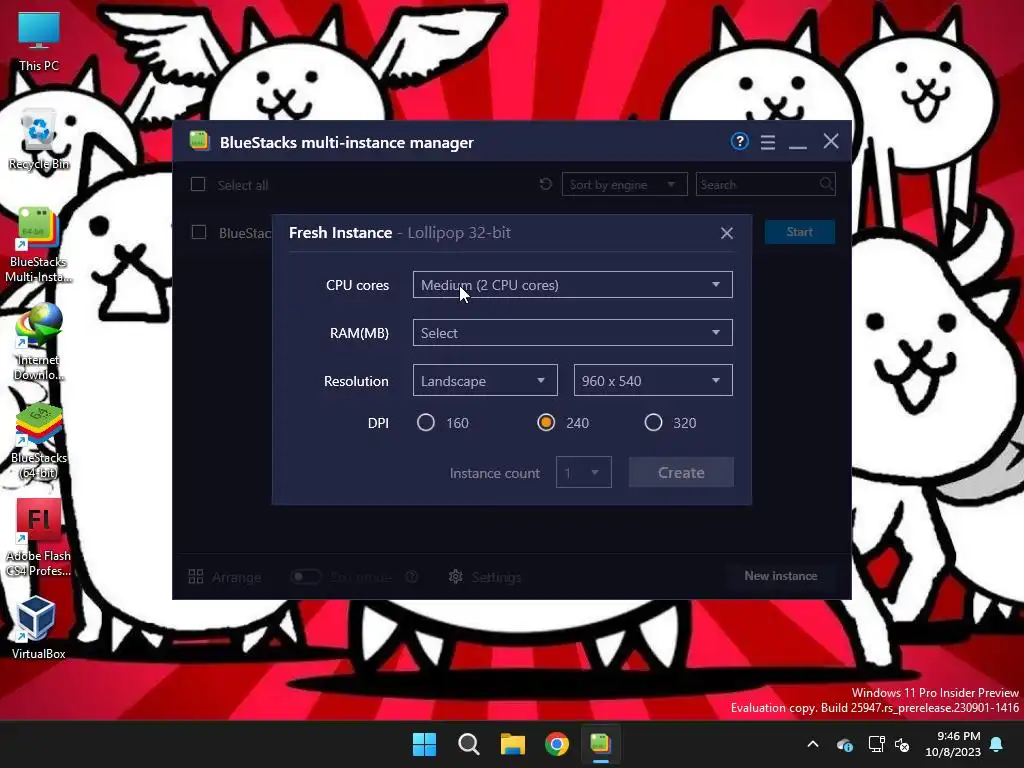Open File Explorer from the taskbar
Image resolution: width=1024 pixels, height=768 pixels.
coord(513,744)
